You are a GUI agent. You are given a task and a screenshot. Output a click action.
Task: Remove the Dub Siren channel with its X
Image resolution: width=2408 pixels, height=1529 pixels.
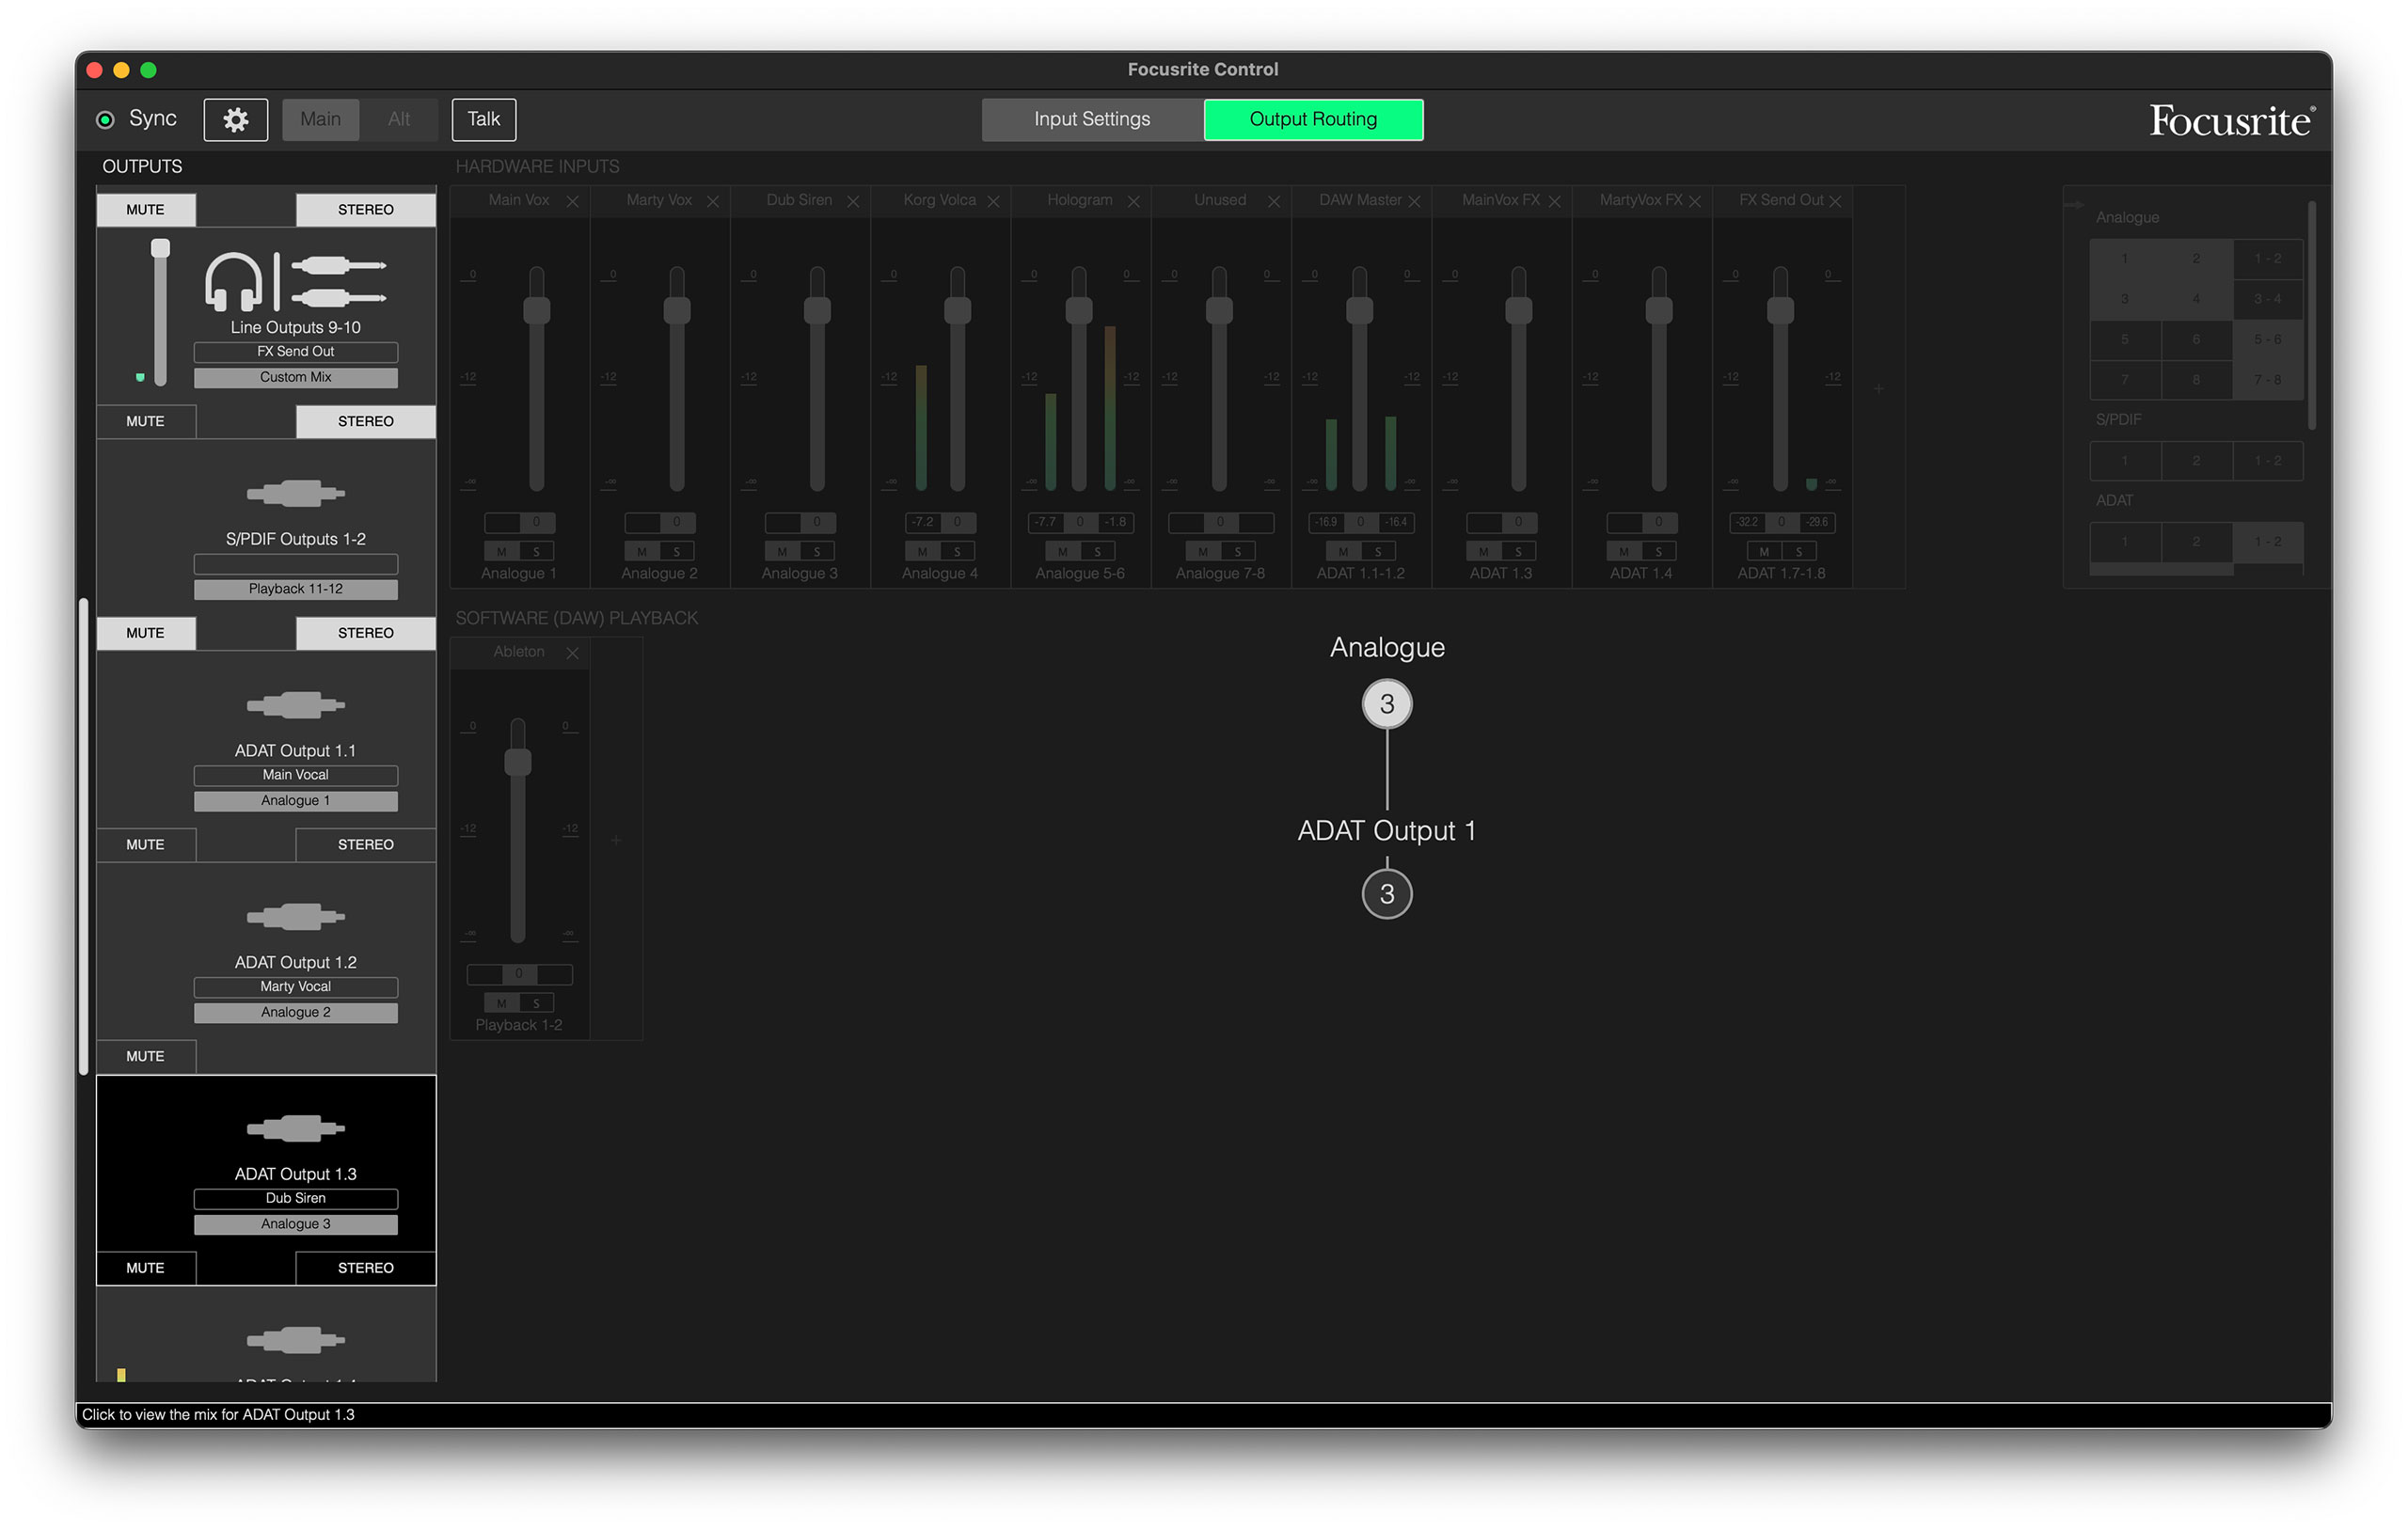pyautogui.click(x=853, y=201)
